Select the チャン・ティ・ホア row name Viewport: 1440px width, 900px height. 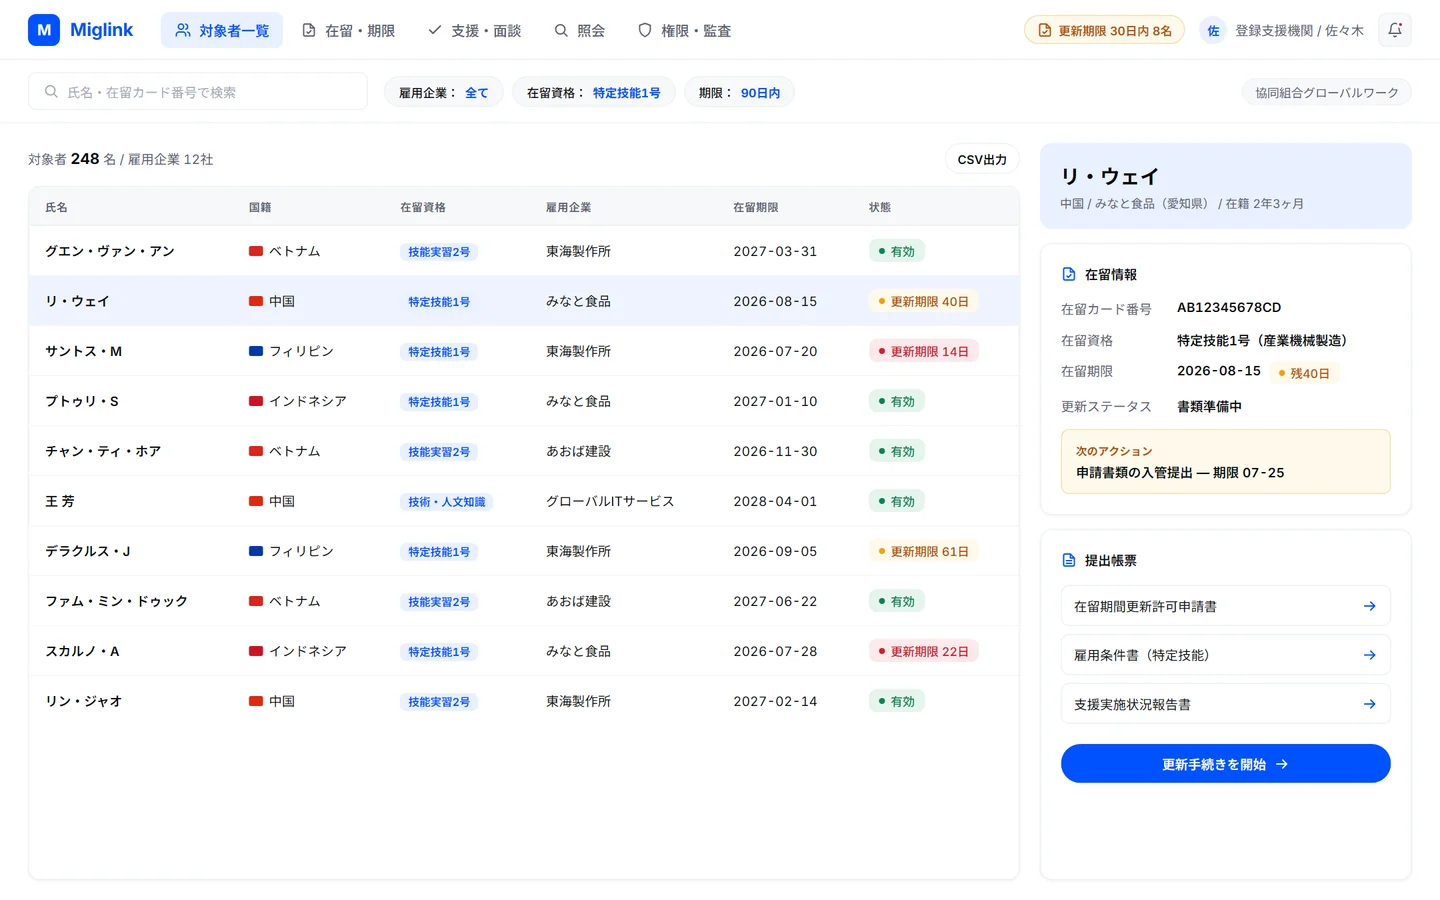[x=103, y=451]
